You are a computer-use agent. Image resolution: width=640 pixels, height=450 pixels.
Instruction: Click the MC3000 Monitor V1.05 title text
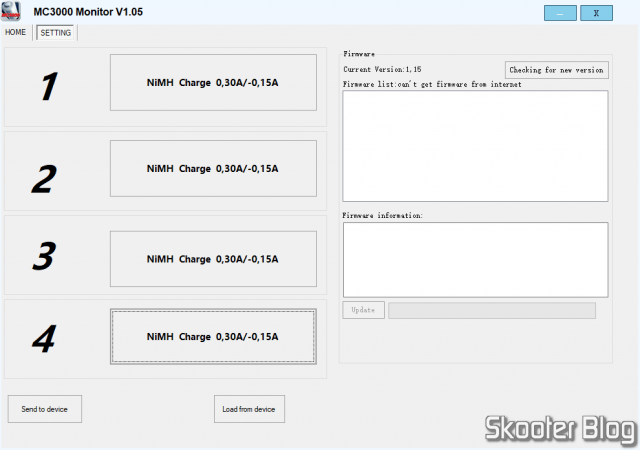[x=88, y=12]
